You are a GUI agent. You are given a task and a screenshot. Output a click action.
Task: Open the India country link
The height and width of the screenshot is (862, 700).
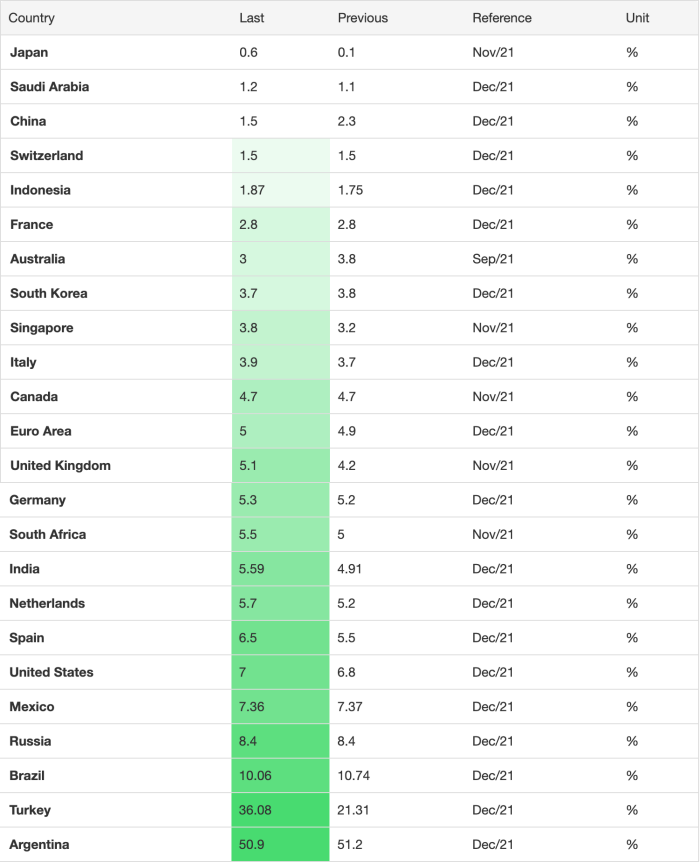(x=24, y=568)
